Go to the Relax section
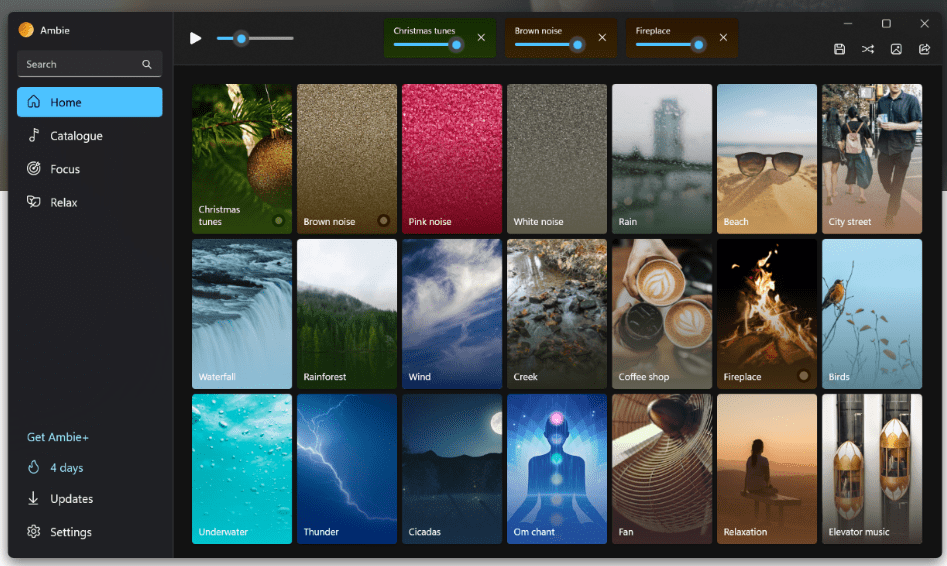Screen dimensions: 947x566 pos(64,202)
